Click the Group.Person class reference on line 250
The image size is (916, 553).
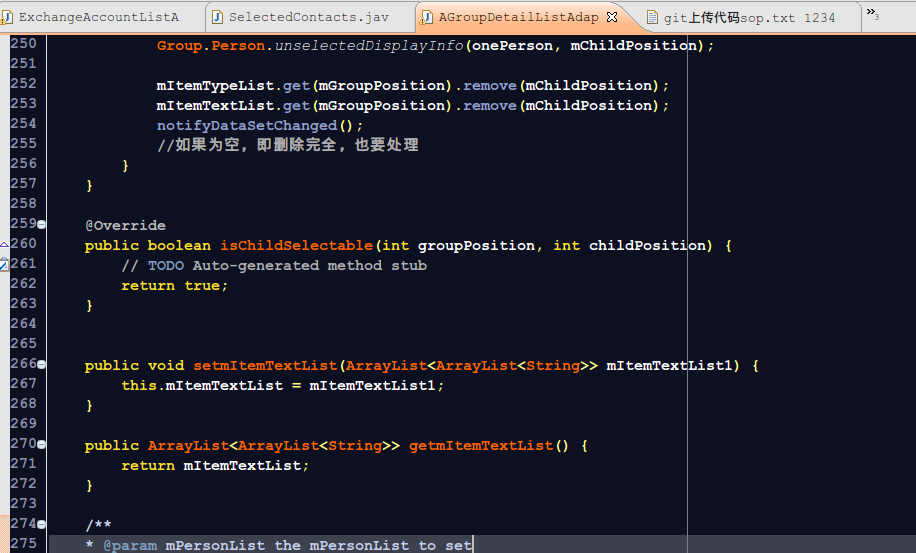(x=211, y=46)
